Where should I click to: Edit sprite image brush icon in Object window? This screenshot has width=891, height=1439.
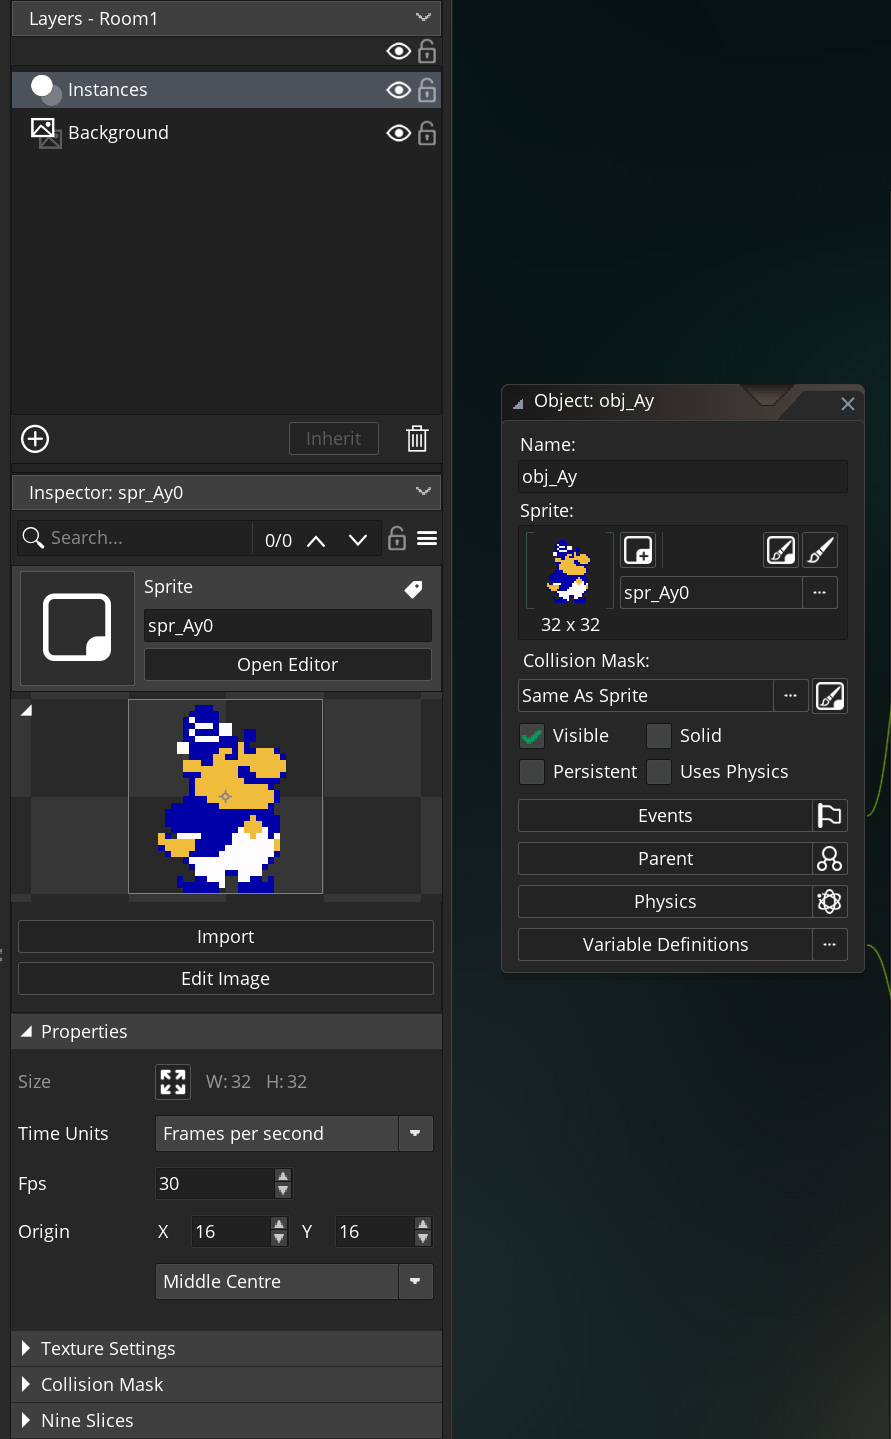coord(820,550)
